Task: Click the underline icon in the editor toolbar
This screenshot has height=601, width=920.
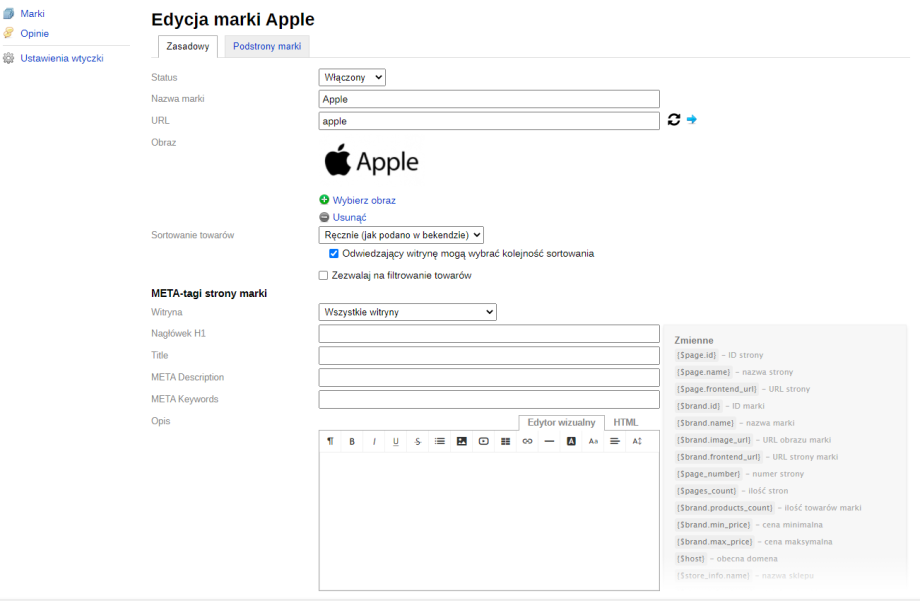Action: click(x=396, y=441)
